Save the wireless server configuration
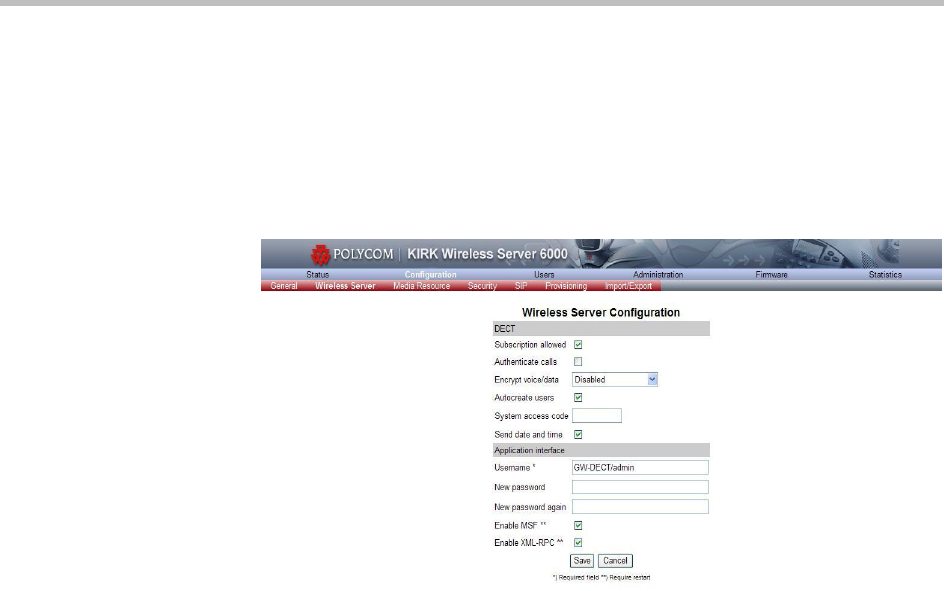 [582, 561]
